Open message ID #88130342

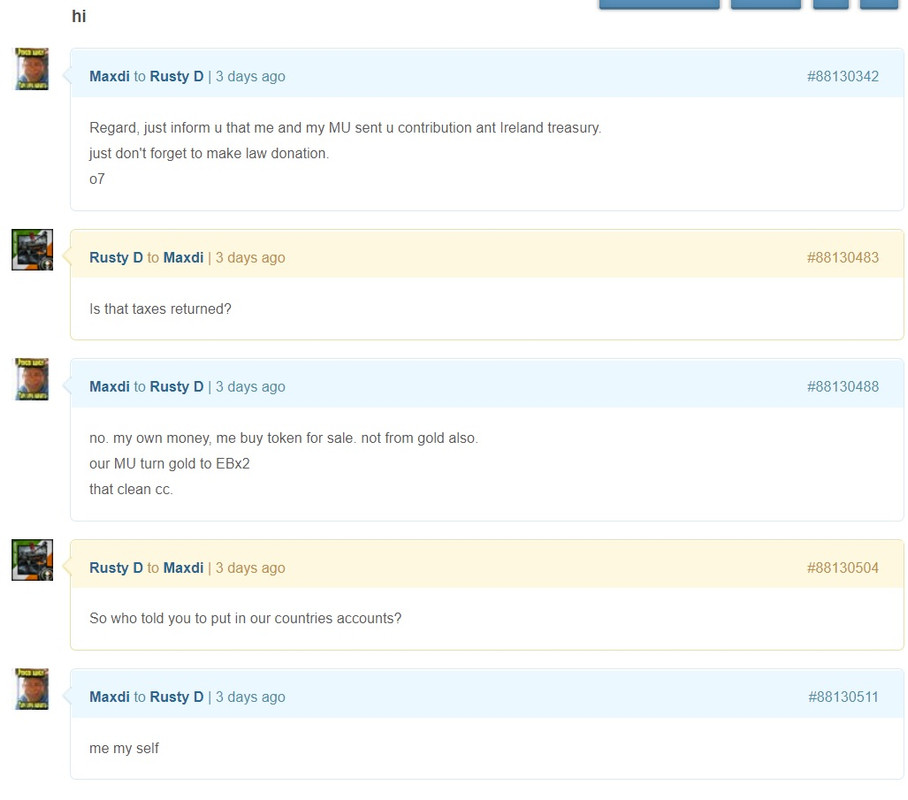[x=843, y=76]
